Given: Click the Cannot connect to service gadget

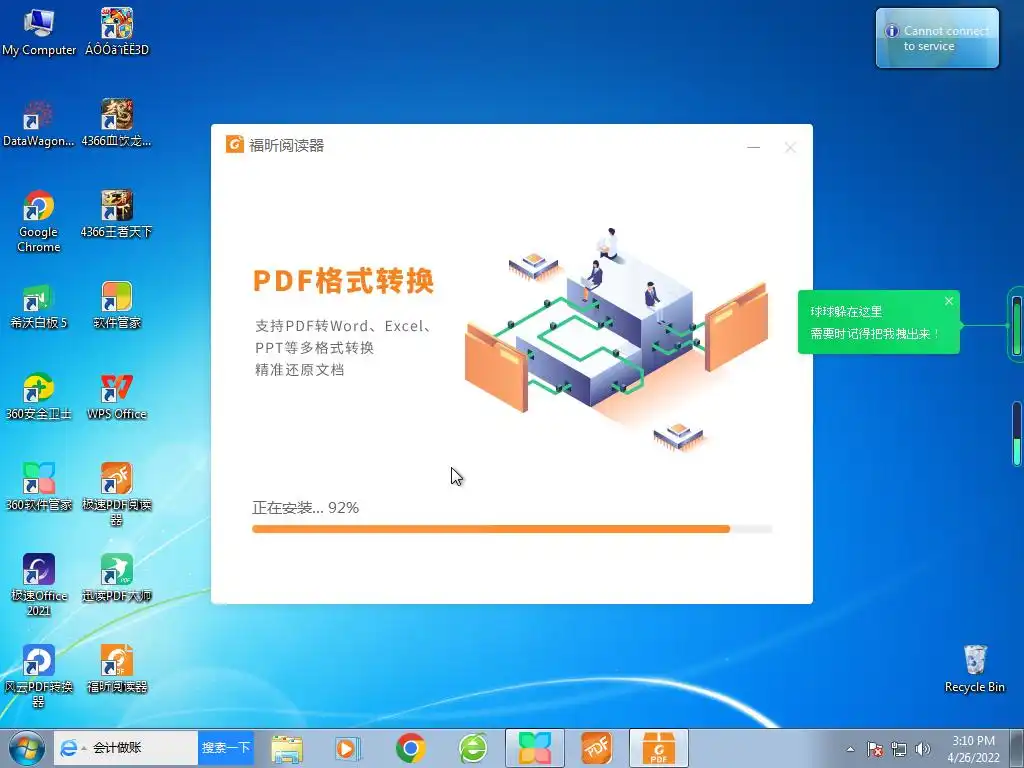Looking at the screenshot, I should coord(937,38).
